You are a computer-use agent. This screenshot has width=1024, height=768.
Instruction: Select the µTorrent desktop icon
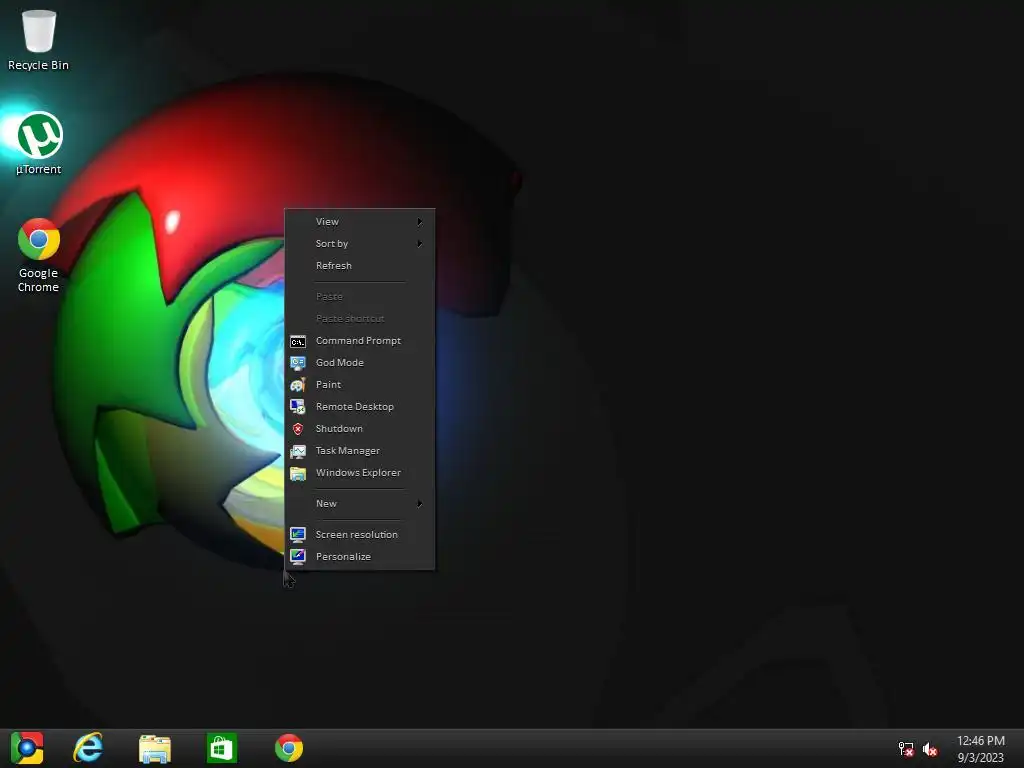(x=39, y=144)
